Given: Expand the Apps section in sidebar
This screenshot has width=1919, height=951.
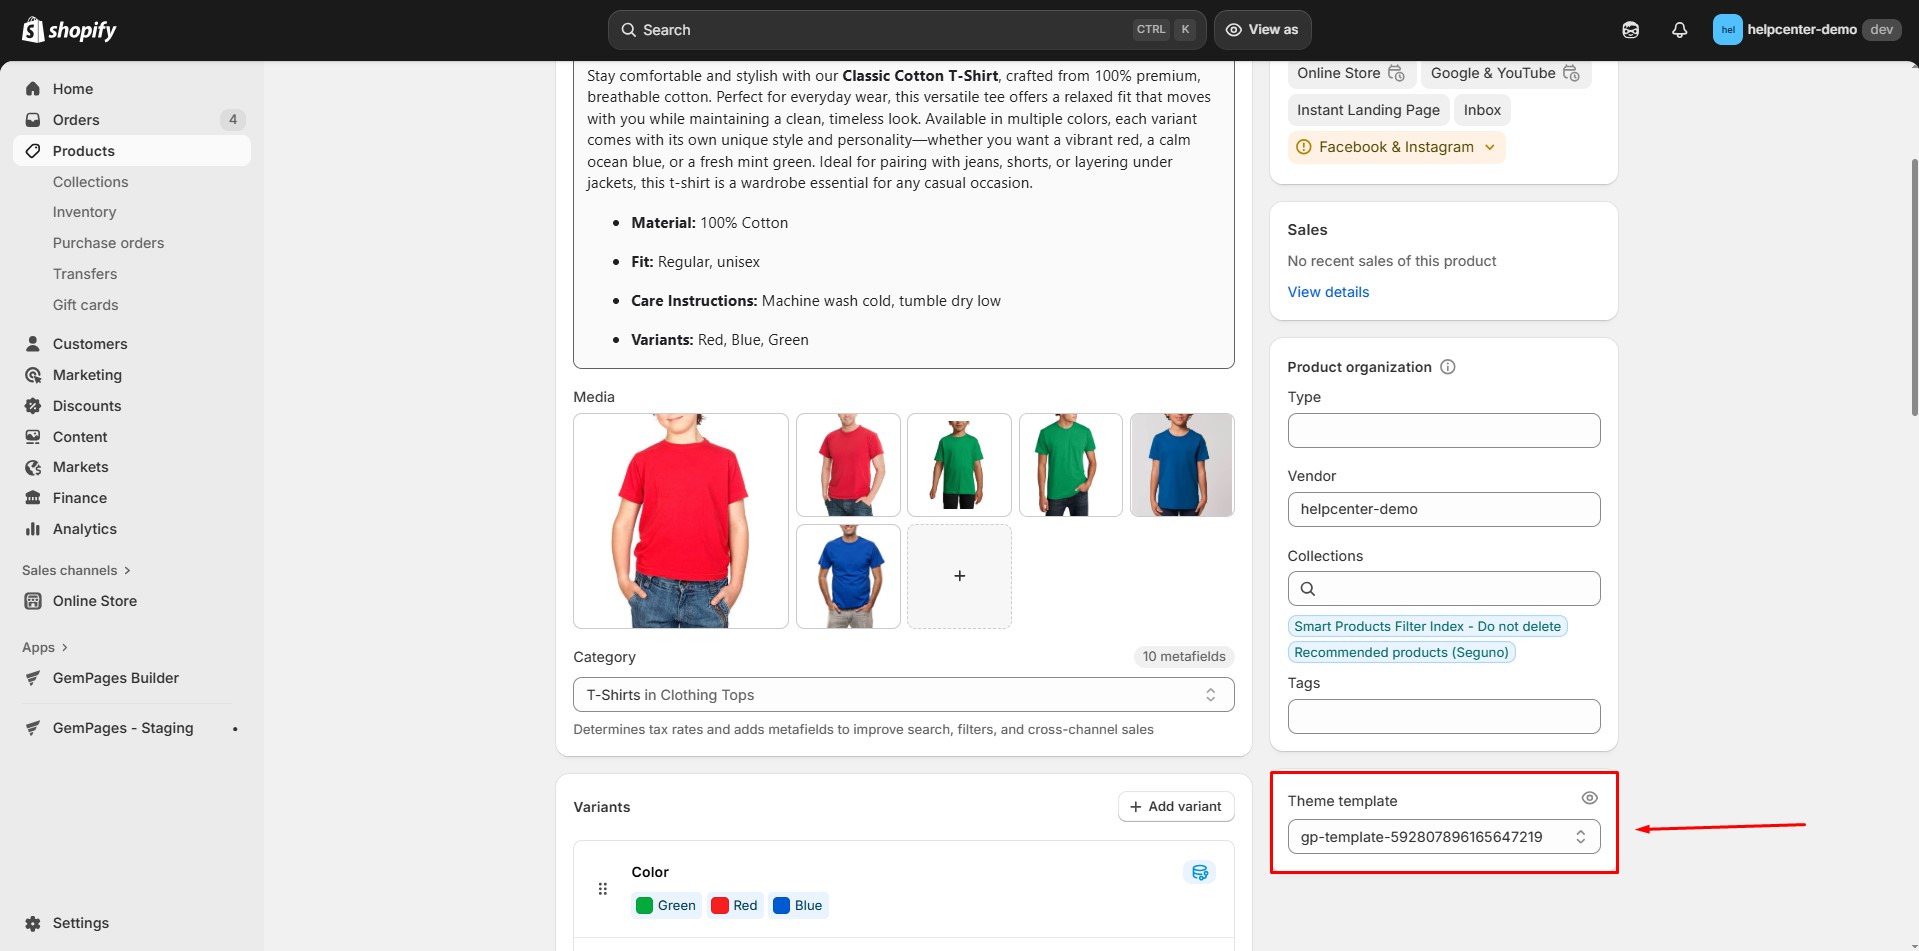Looking at the screenshot, I should [45, 648].
